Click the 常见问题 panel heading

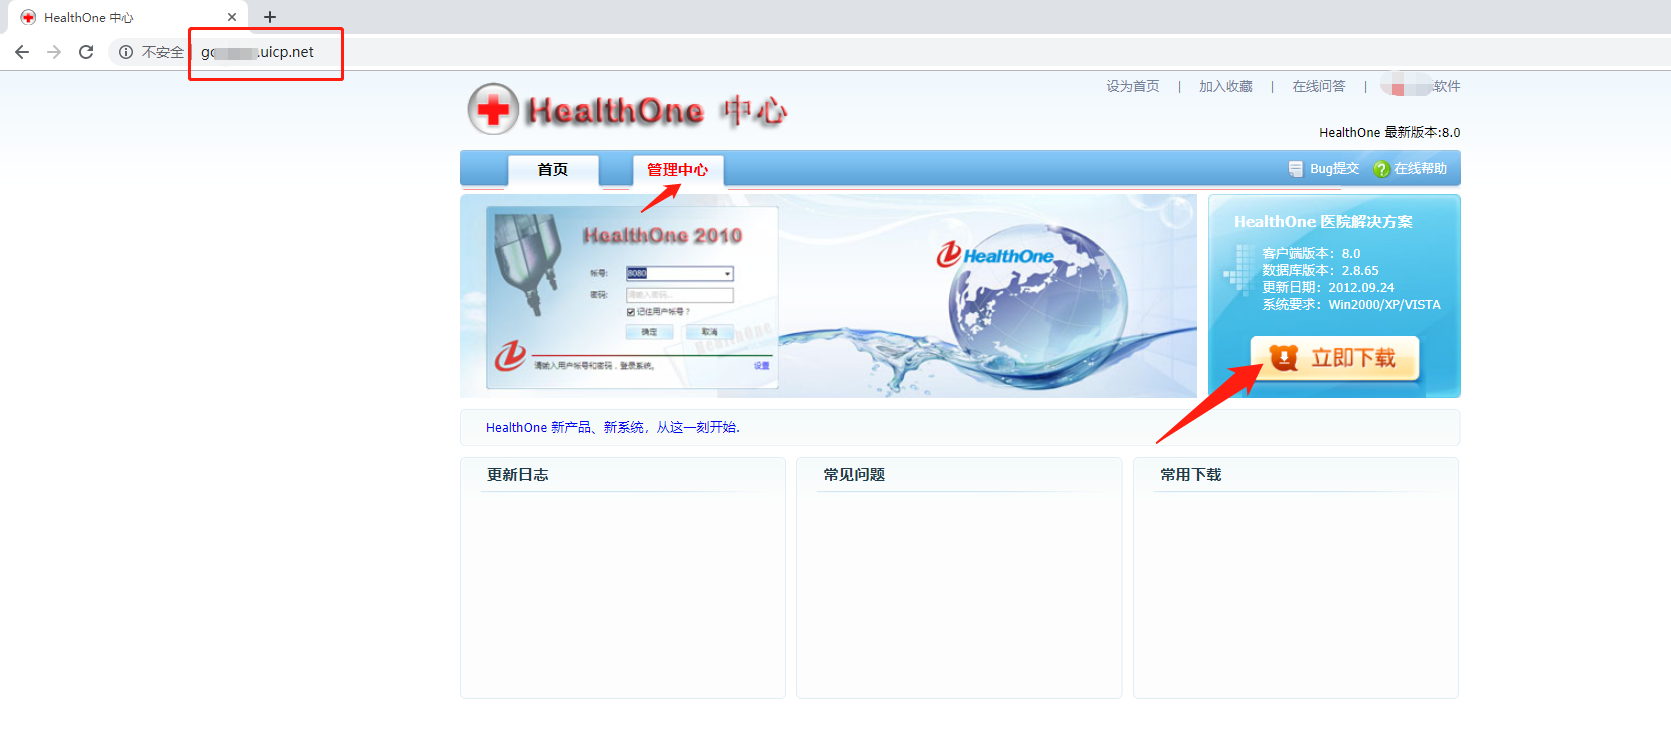[x=855, y=475]
